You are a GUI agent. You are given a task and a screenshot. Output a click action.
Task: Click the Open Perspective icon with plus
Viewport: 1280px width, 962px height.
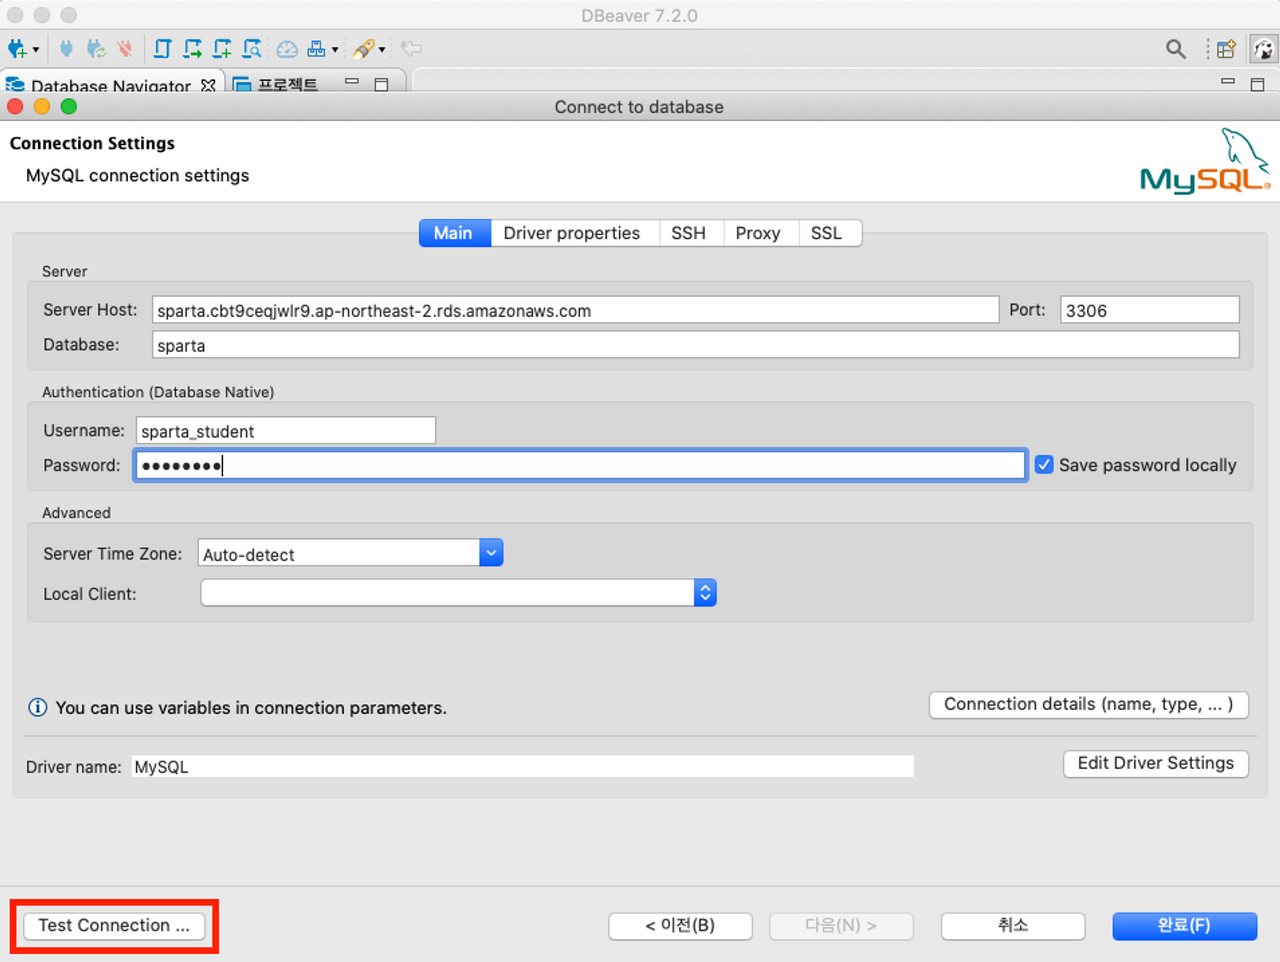coord(1226,48)
